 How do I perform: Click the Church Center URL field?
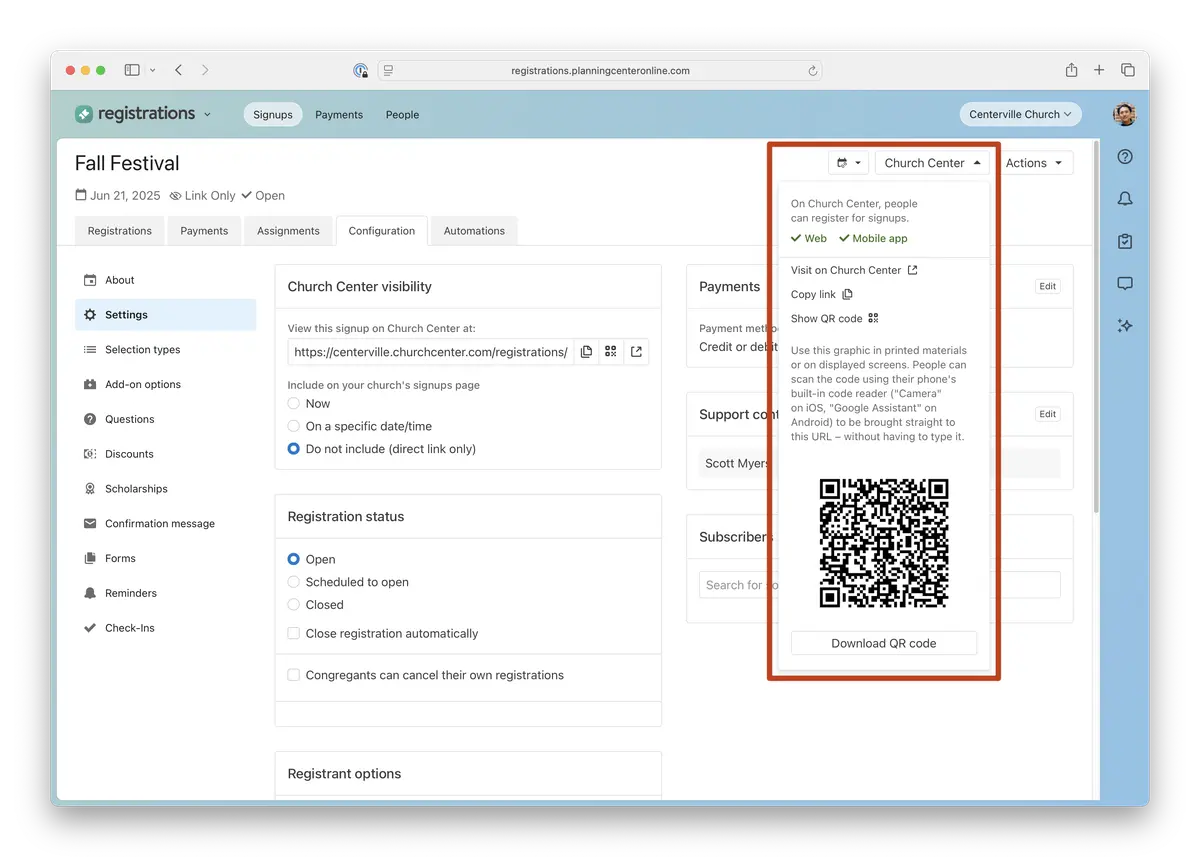(x=431, y=352)
